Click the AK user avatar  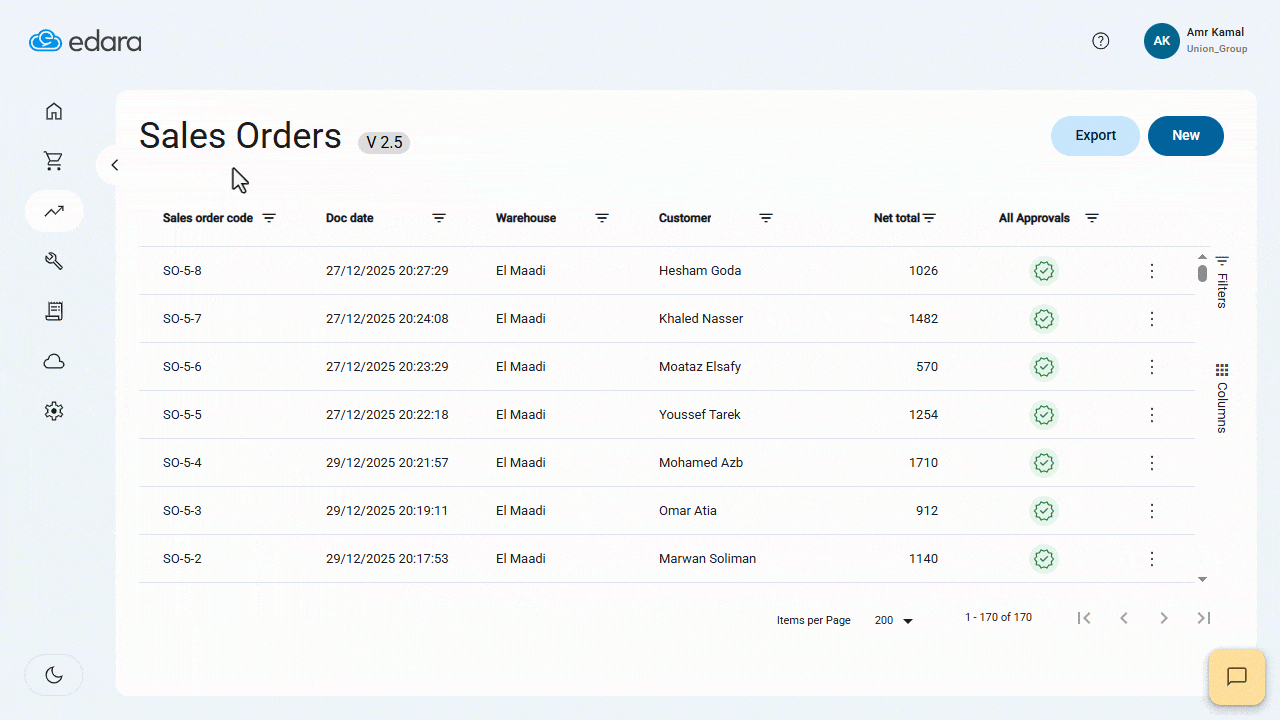pos(1162,41)
